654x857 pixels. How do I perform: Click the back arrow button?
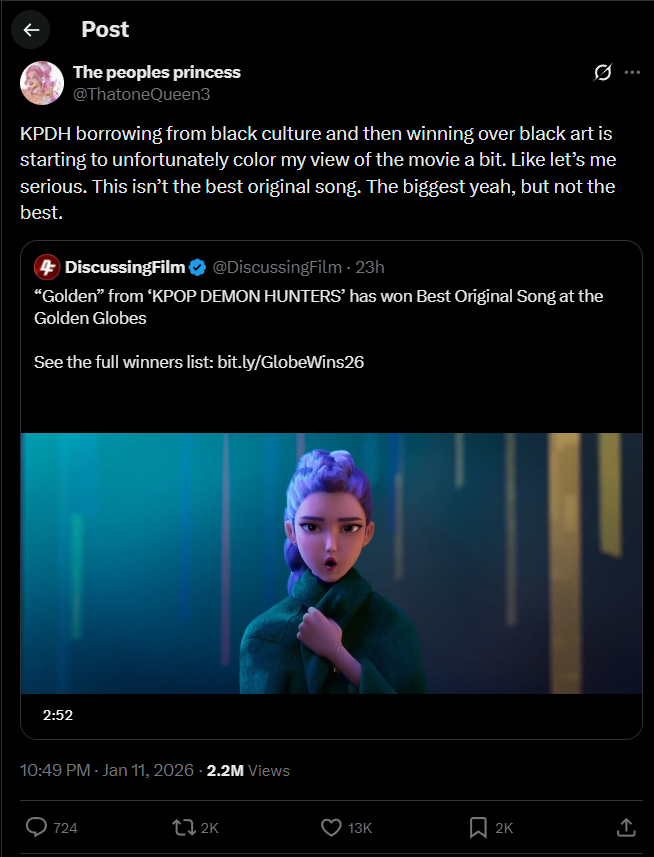pos(31,30)
